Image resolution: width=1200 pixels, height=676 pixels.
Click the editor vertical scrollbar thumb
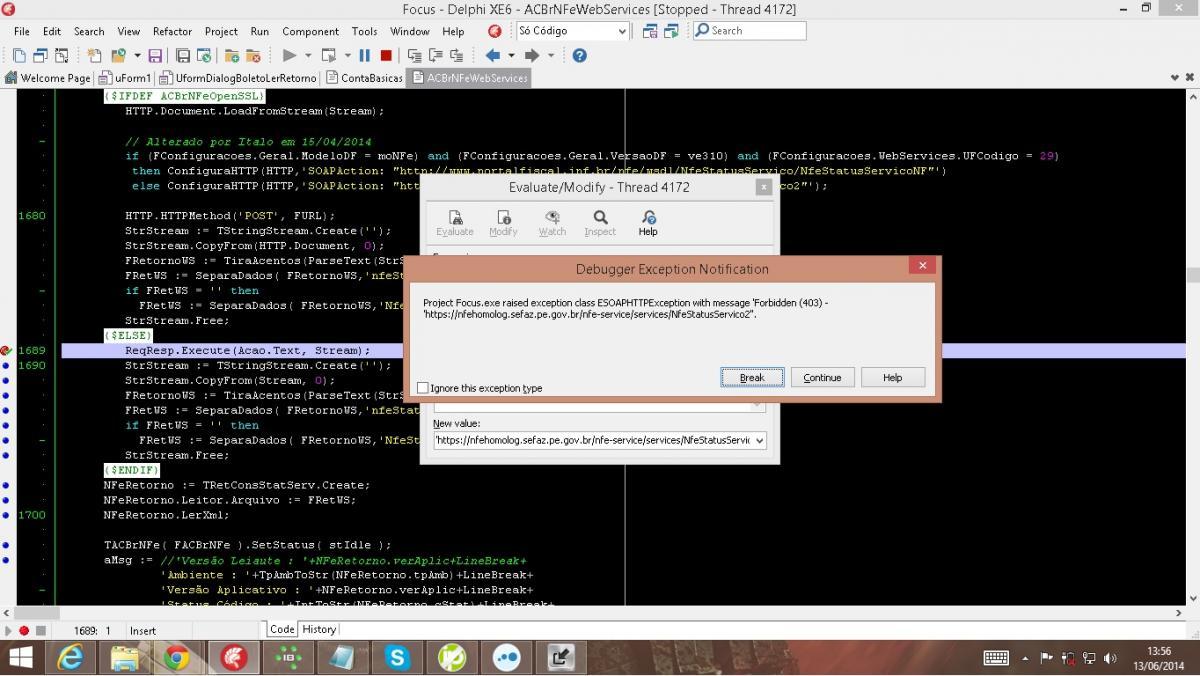click(x=1193, y=275)
